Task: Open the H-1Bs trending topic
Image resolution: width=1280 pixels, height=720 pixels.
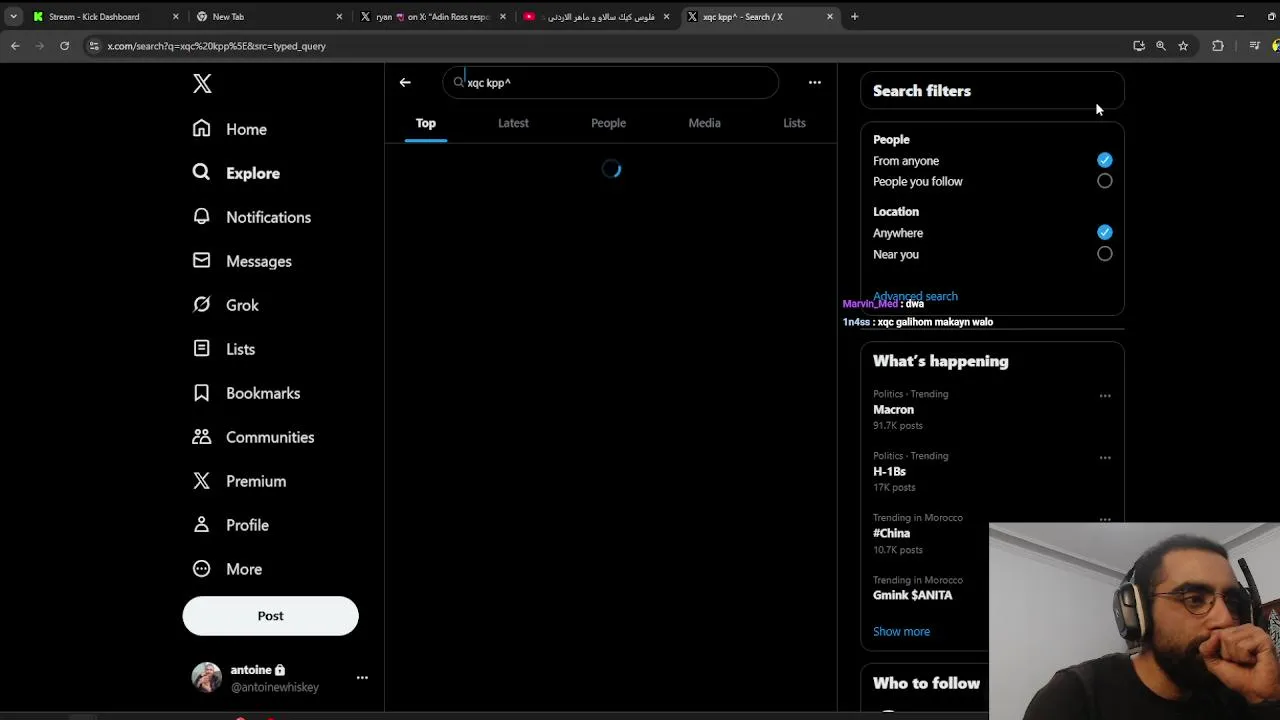Action: tap(889, 471)
